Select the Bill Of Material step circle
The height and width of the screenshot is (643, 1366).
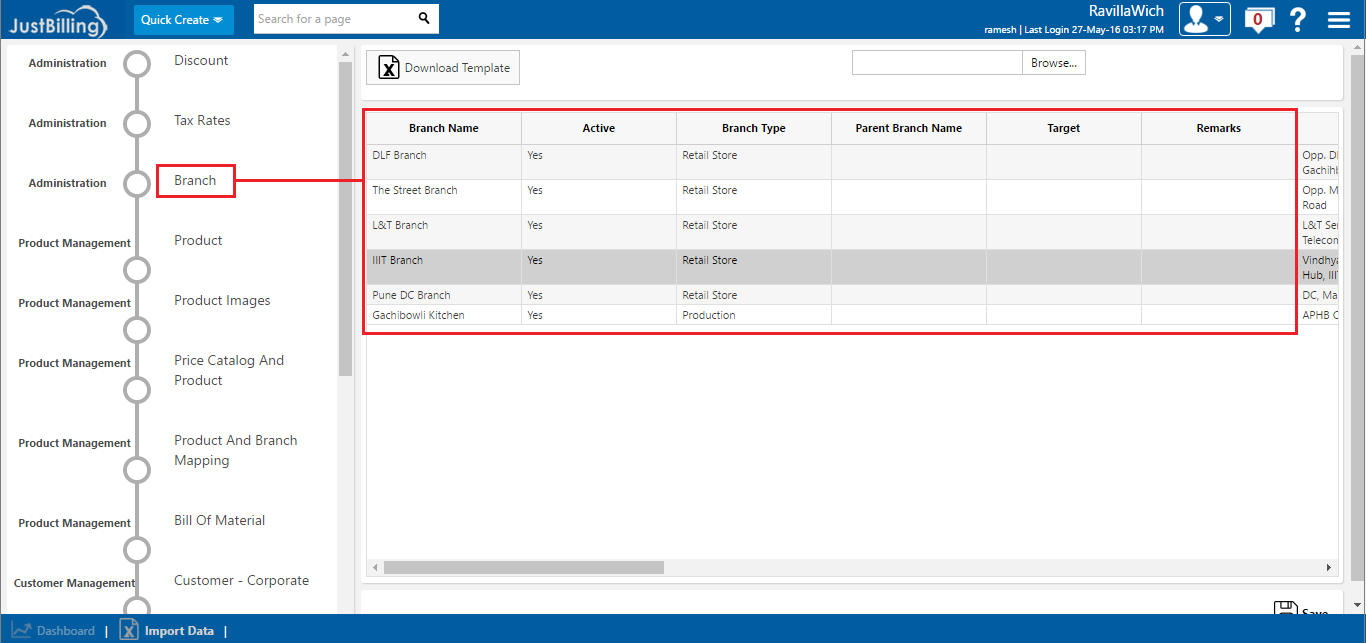pos(137,550)
